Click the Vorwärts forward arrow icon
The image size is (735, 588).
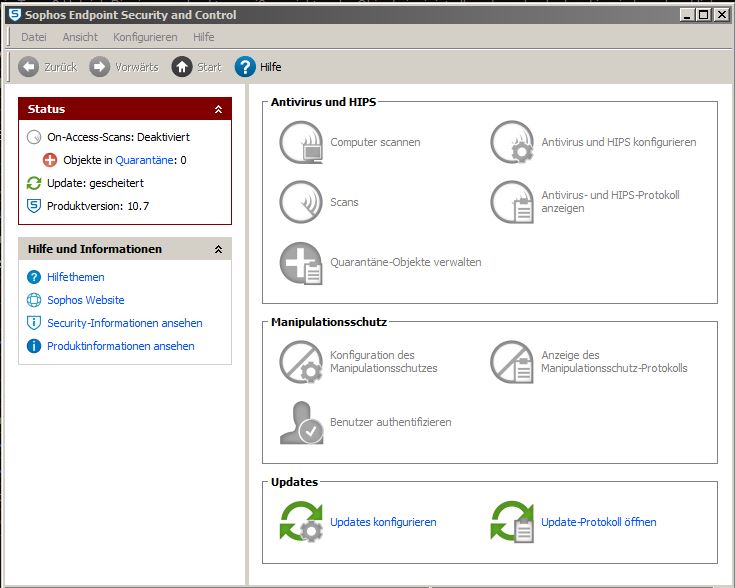click(99, 67)
